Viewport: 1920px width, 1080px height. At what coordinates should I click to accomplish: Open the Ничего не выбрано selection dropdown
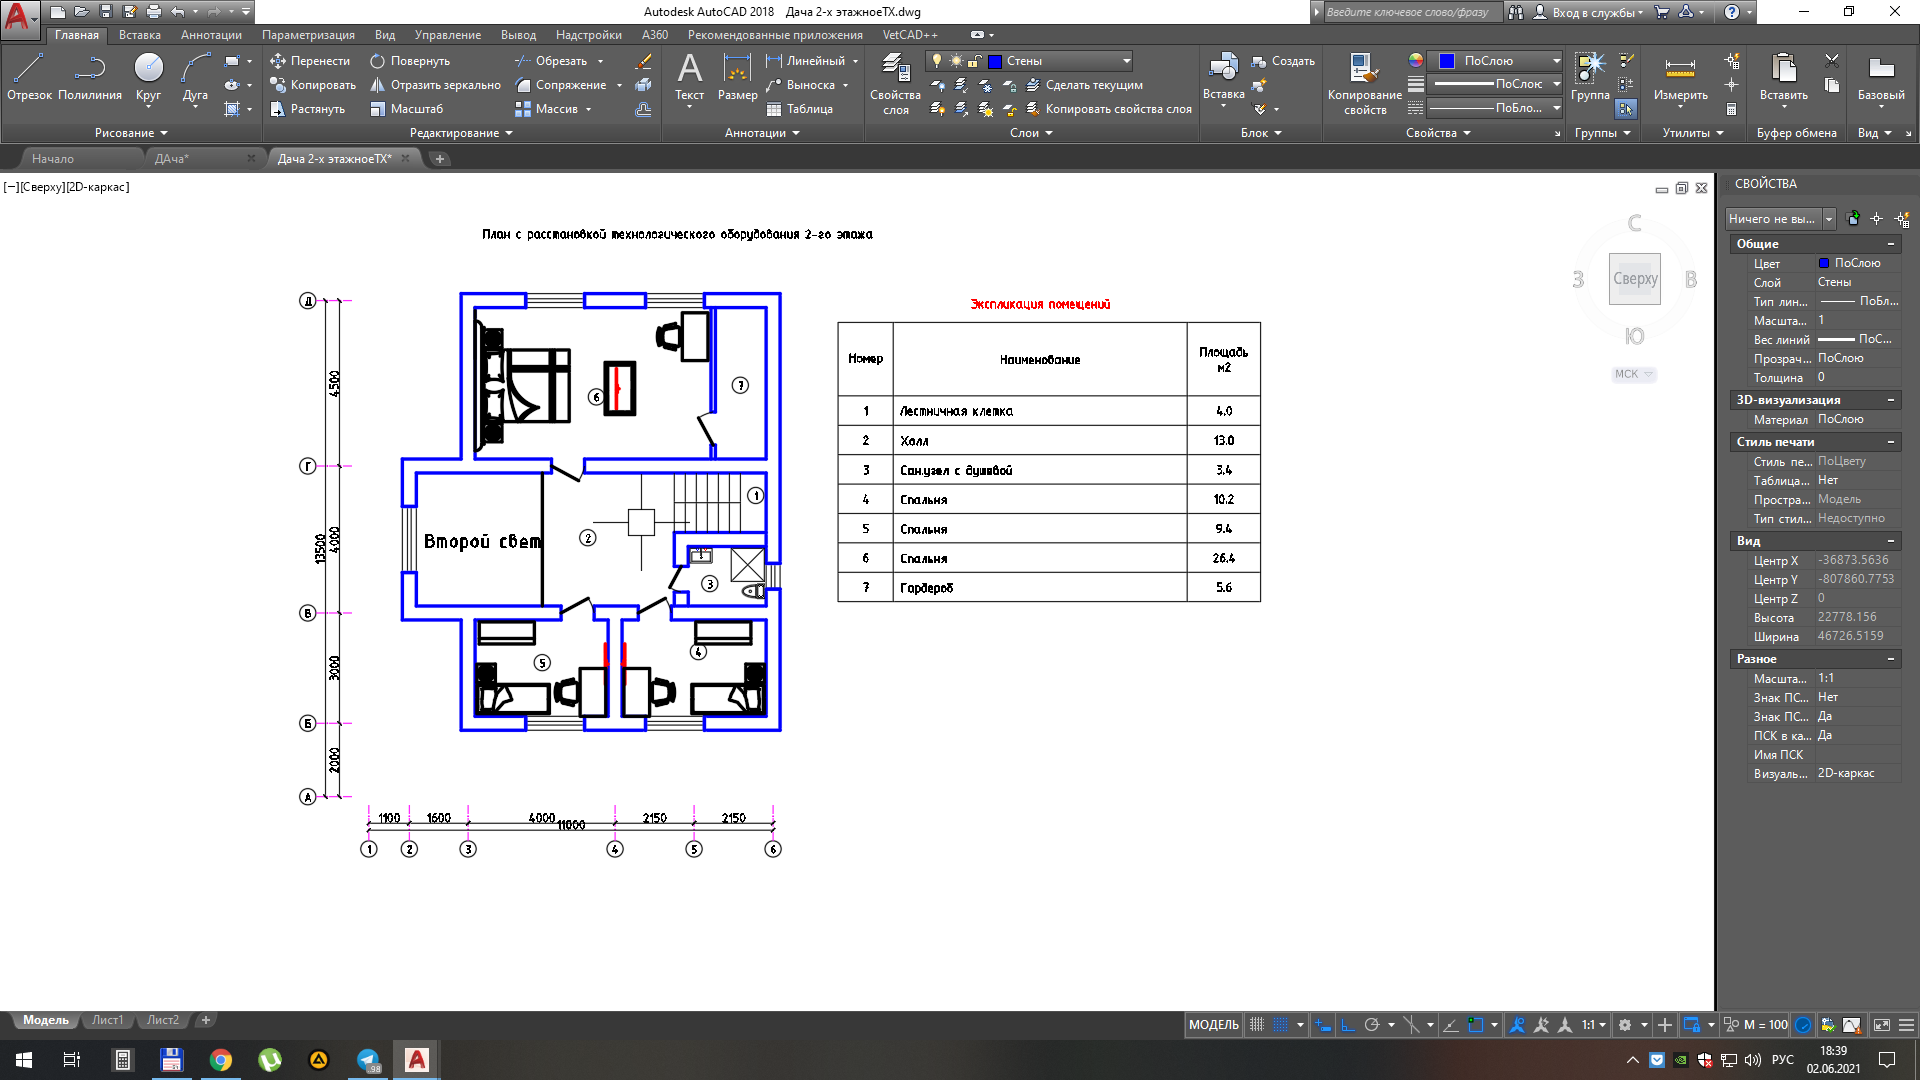tap(1781, 219)
